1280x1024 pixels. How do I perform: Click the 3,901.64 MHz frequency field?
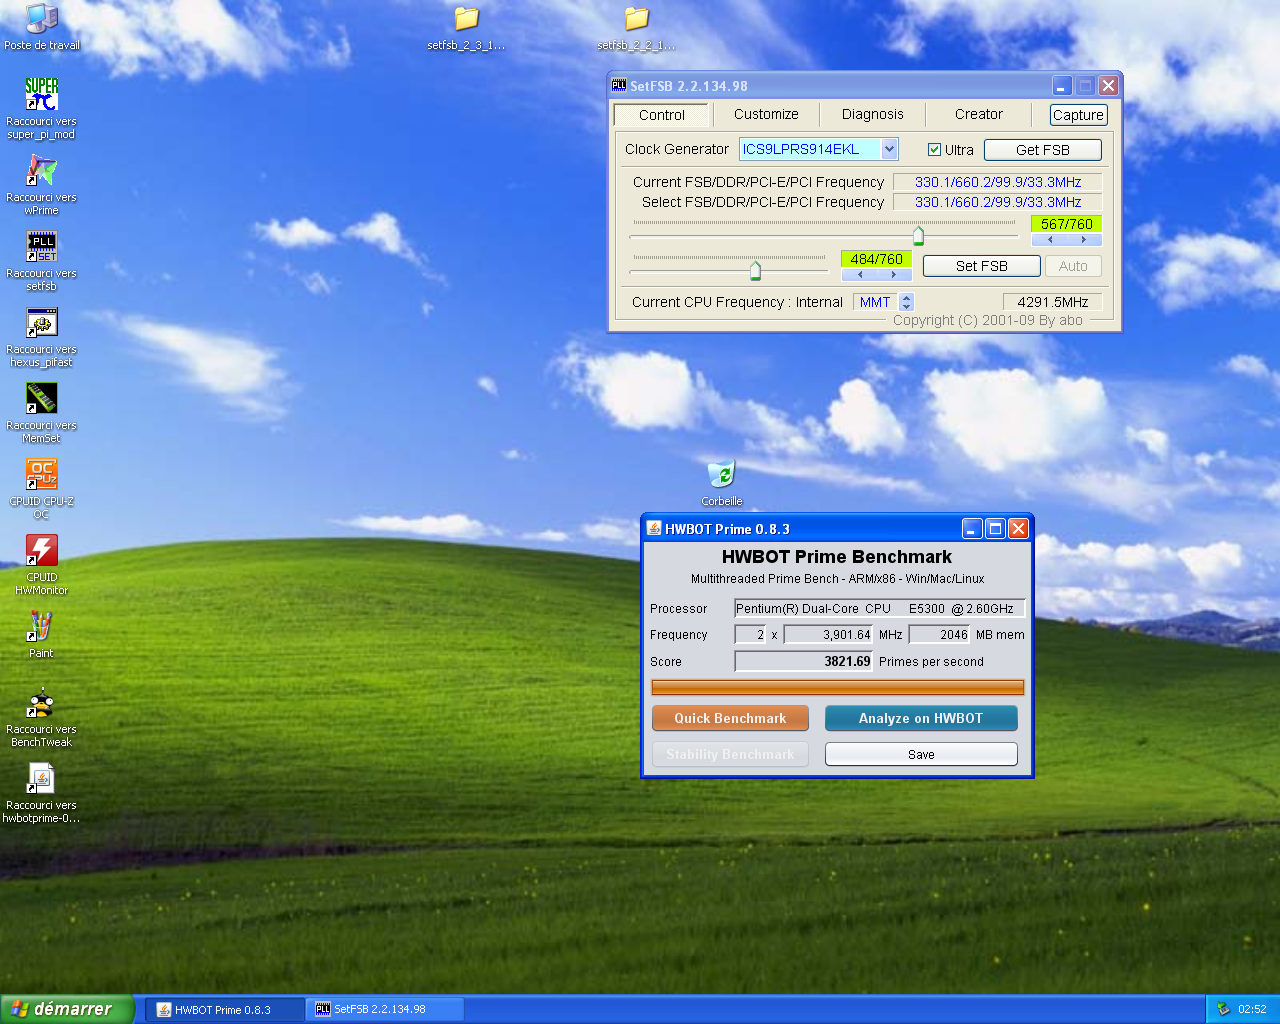829,634
